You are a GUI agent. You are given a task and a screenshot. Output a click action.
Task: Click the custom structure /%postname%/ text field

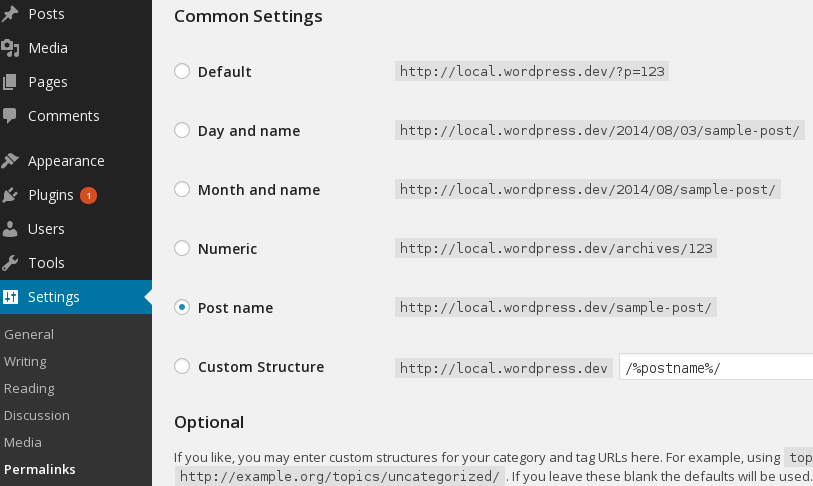[x=716, y=367]
